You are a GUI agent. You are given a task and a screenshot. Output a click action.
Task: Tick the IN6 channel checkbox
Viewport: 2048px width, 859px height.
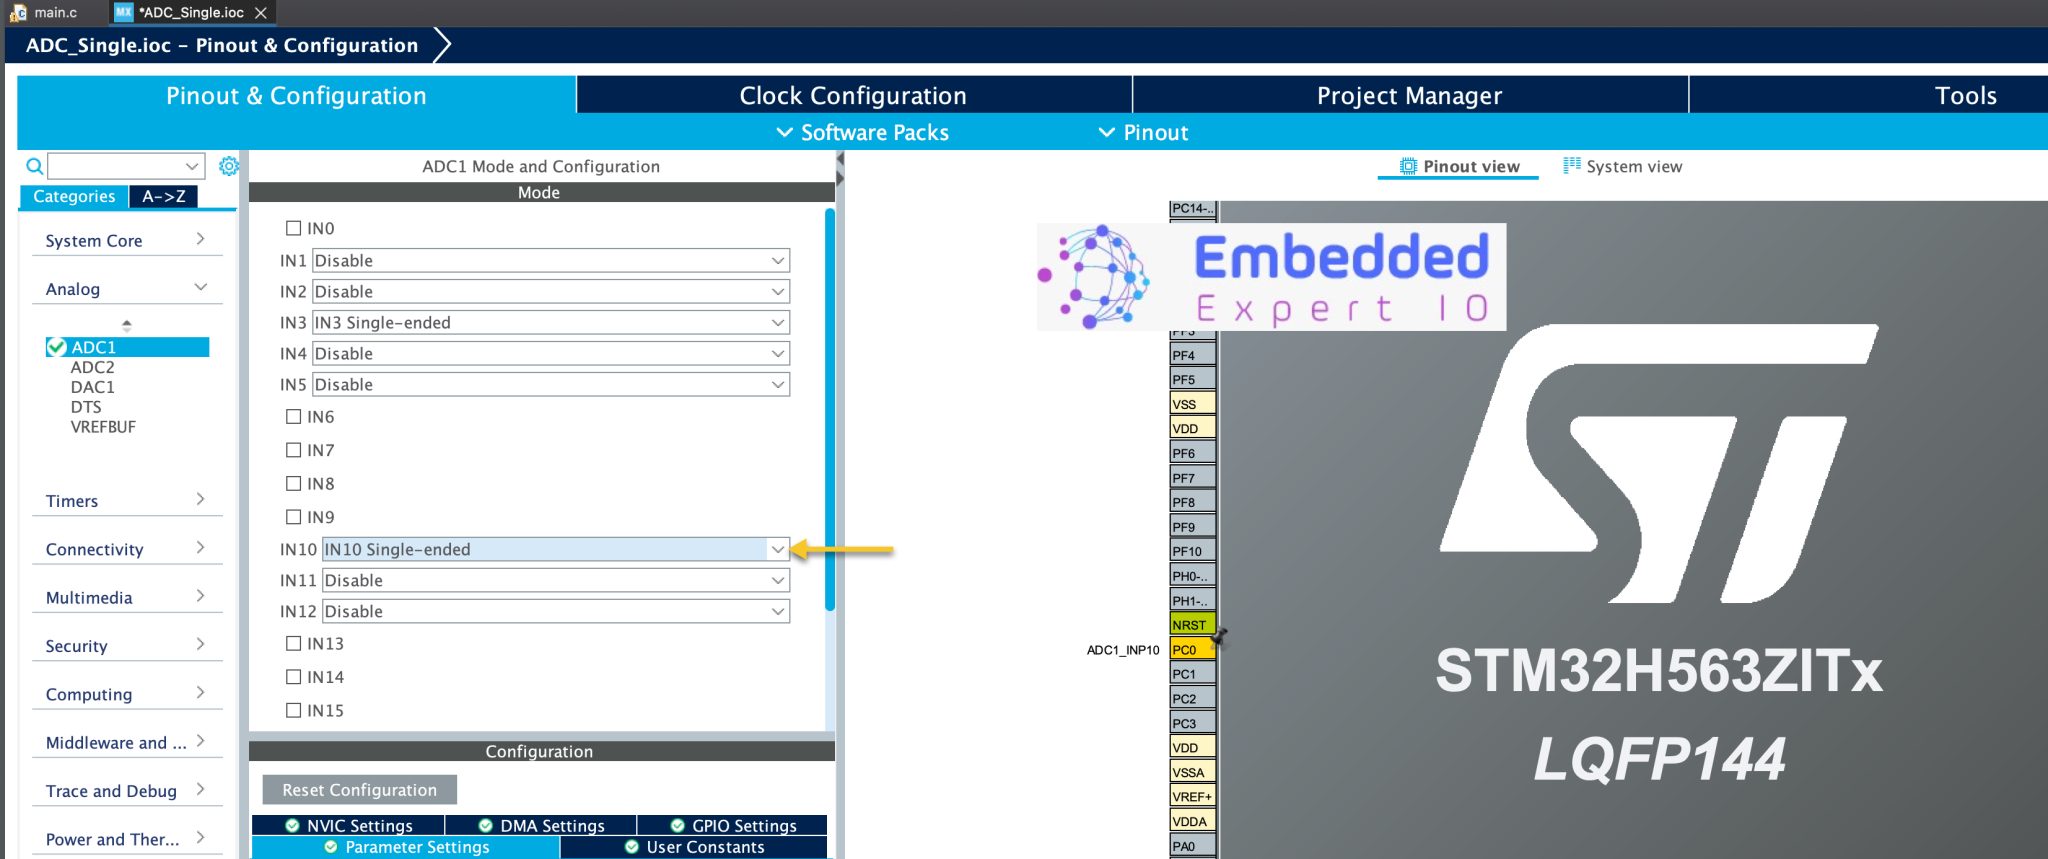tap(294, 417)
